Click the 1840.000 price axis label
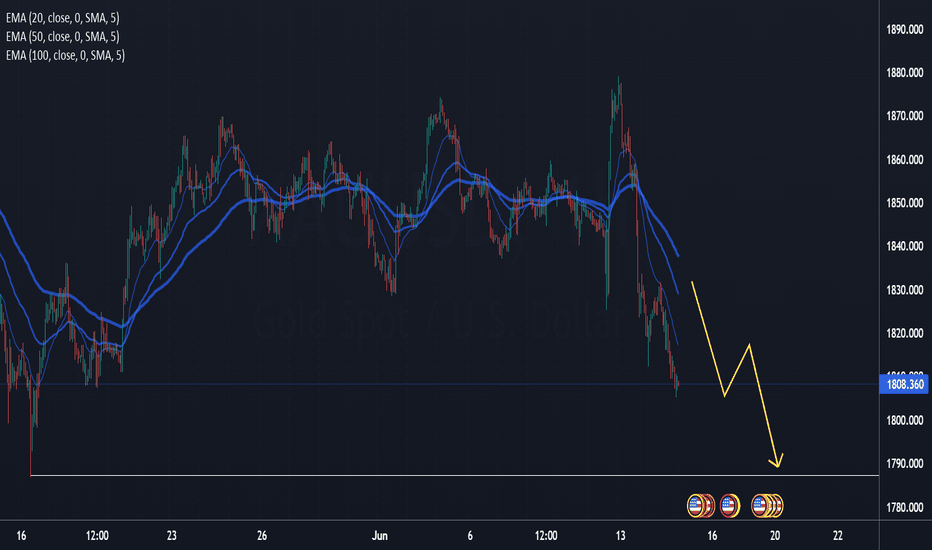The height and width of the screenshot is (550, 932). [x=905, y=246]
